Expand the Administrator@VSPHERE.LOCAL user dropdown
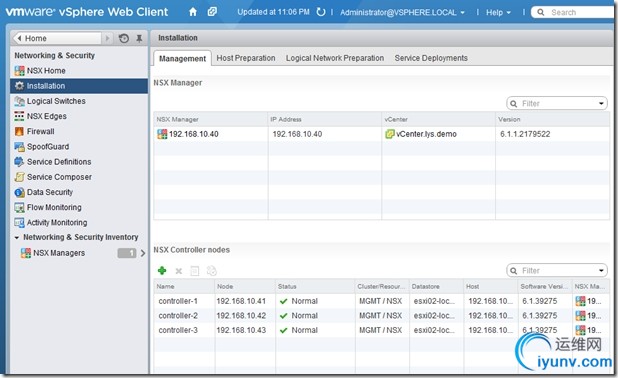Screen dimensions: 618x378 point(402,13)
